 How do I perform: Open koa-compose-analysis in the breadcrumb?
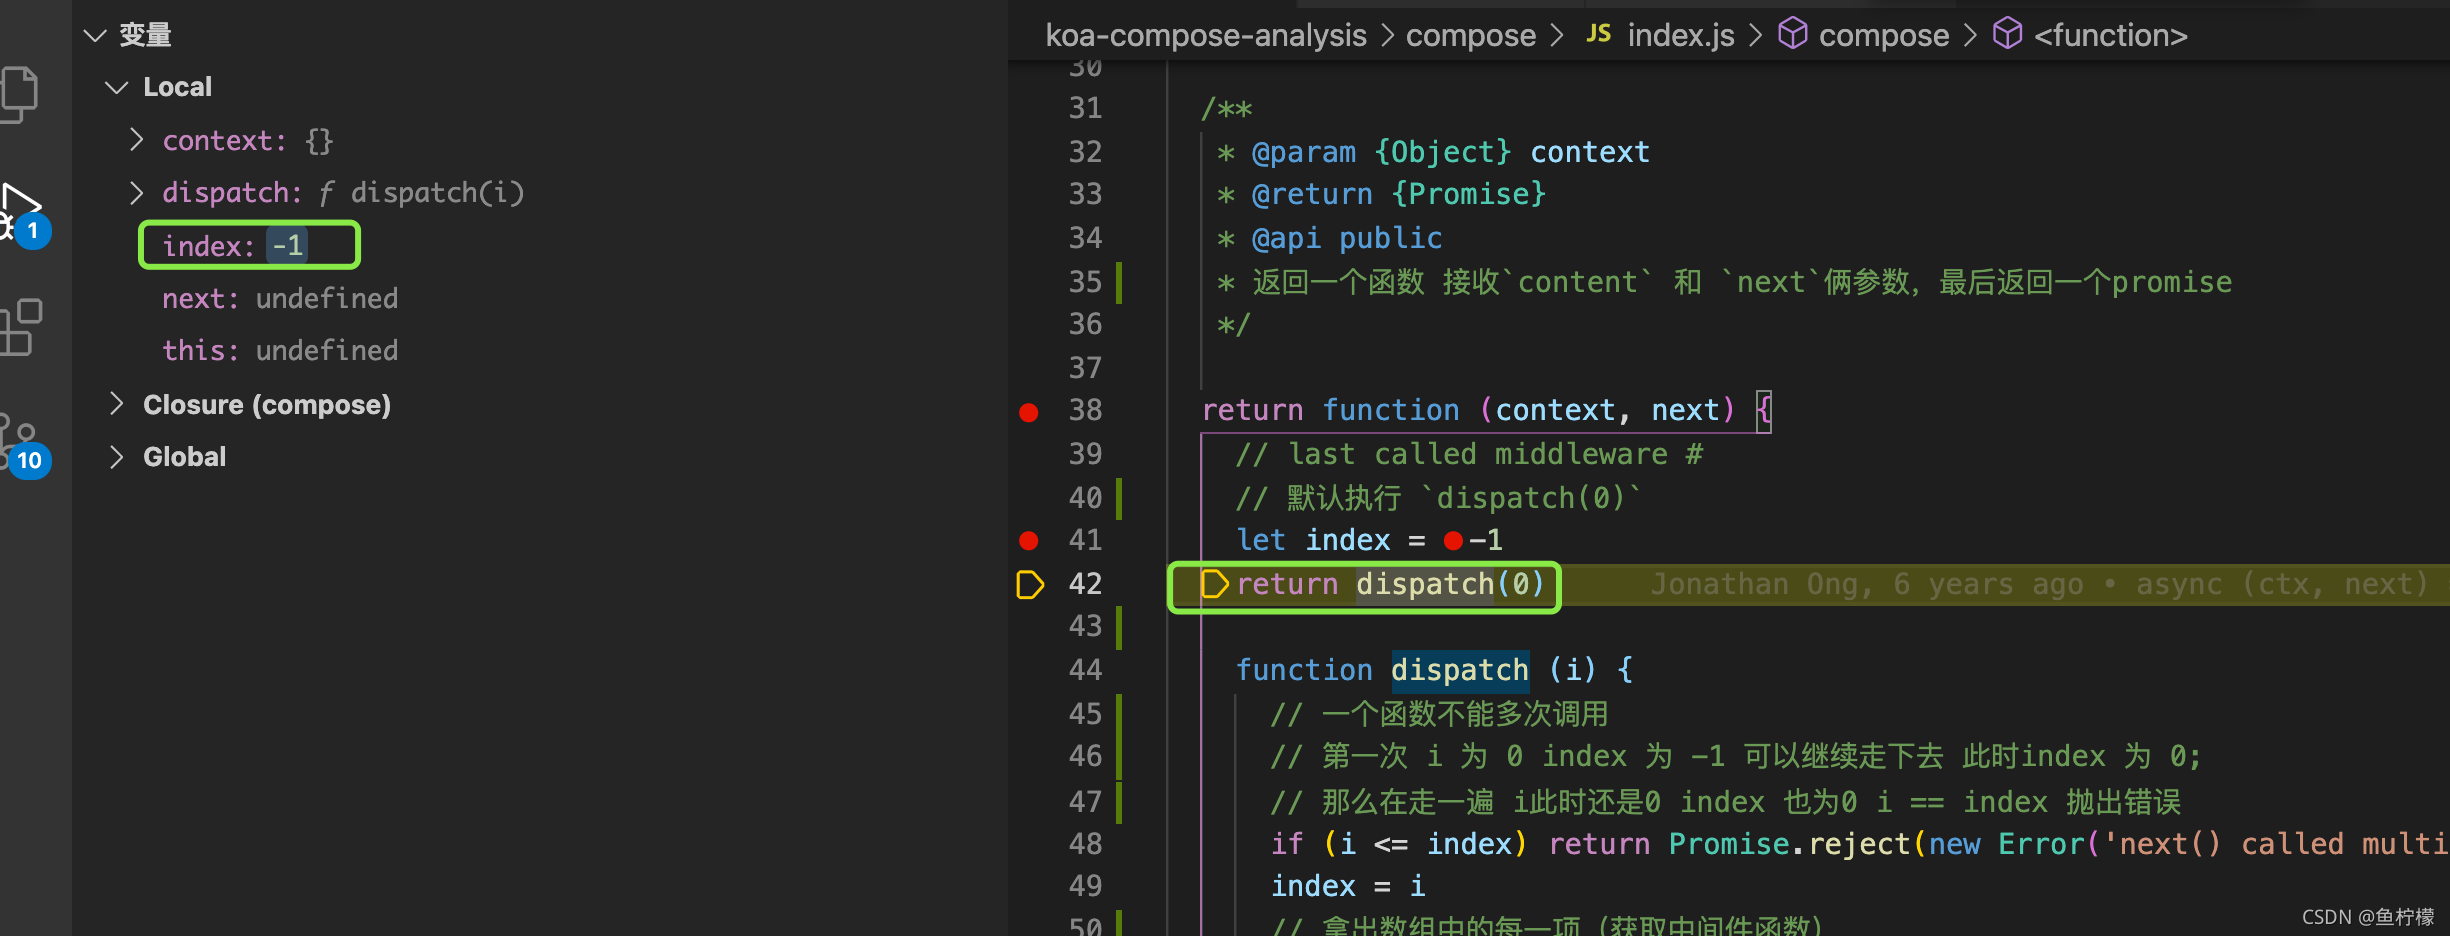pos(1206,36)
